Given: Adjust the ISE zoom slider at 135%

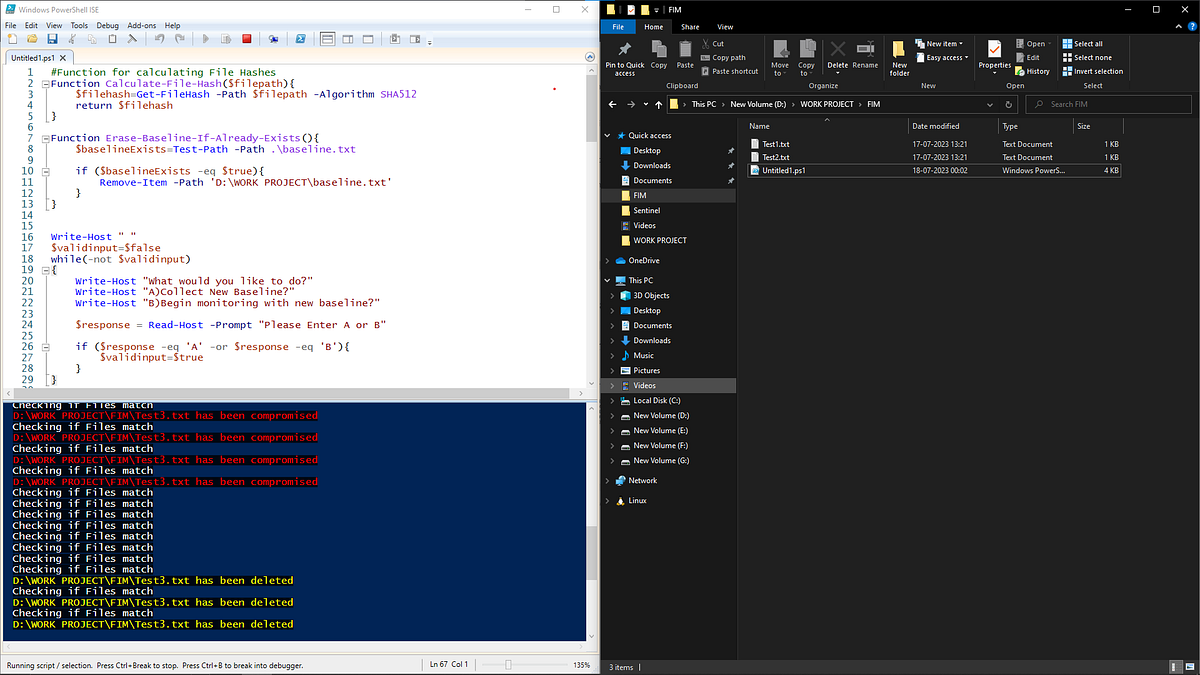Looking at the screenshot, I should [x=509, y=665].
